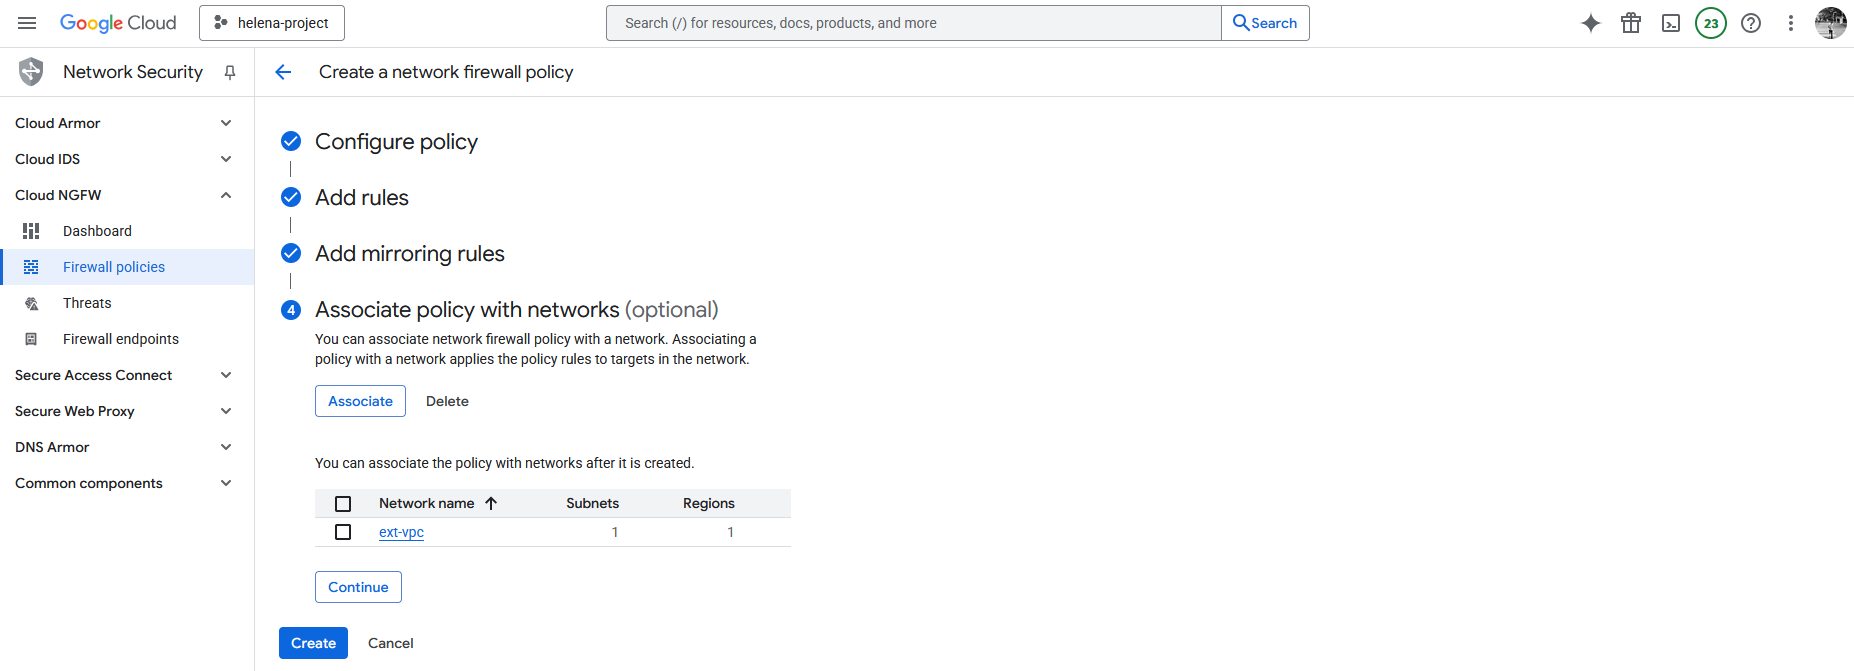Screen dimensions: 1854x671
Task: Click the resources search input field
Action: coord(912,23)
